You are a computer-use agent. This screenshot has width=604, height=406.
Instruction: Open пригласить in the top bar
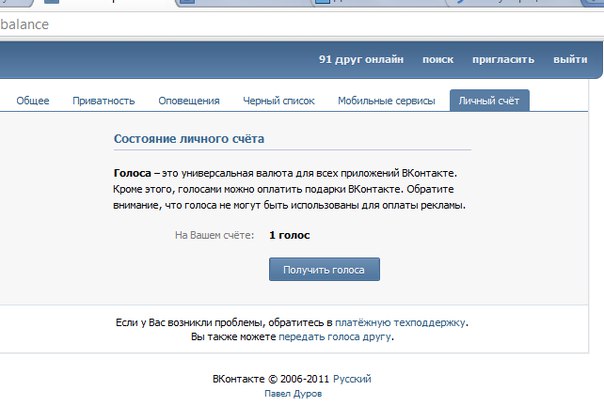coord(503,60)
